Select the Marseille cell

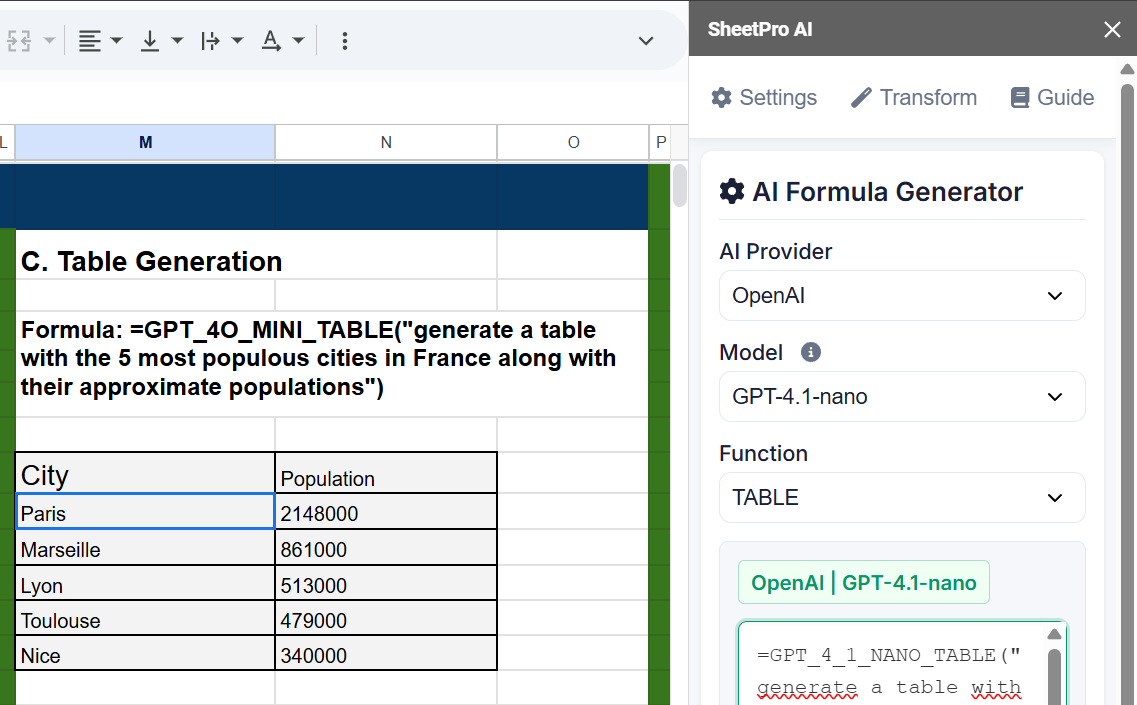(145, 548)
